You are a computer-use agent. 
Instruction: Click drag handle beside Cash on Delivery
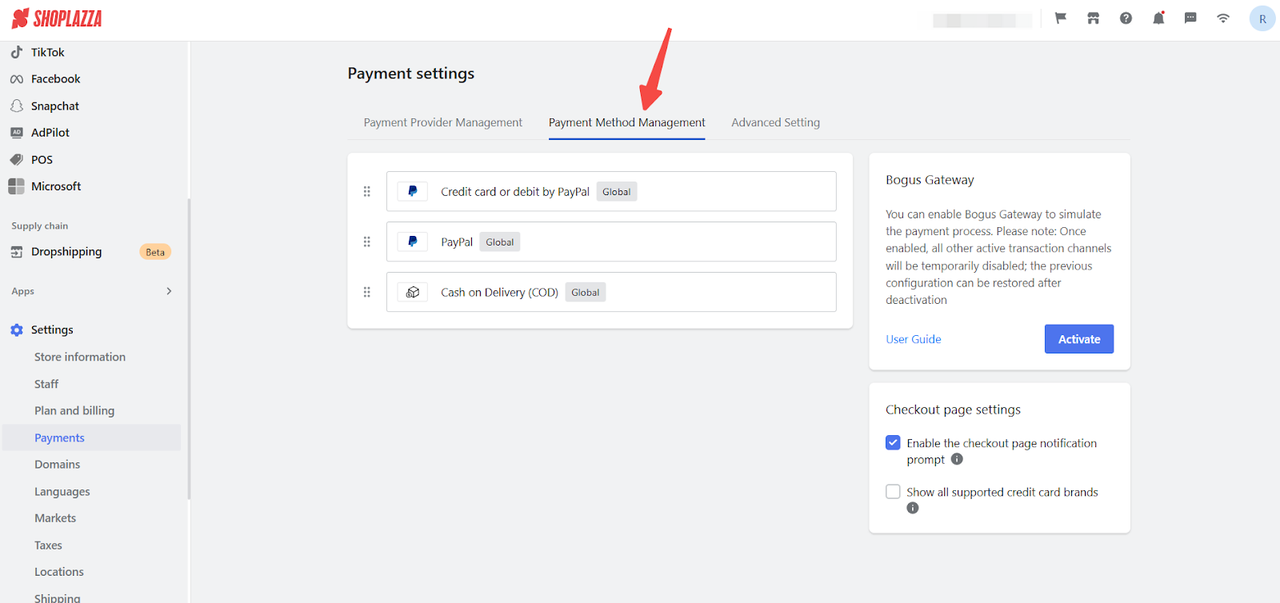tap(367, 292)
